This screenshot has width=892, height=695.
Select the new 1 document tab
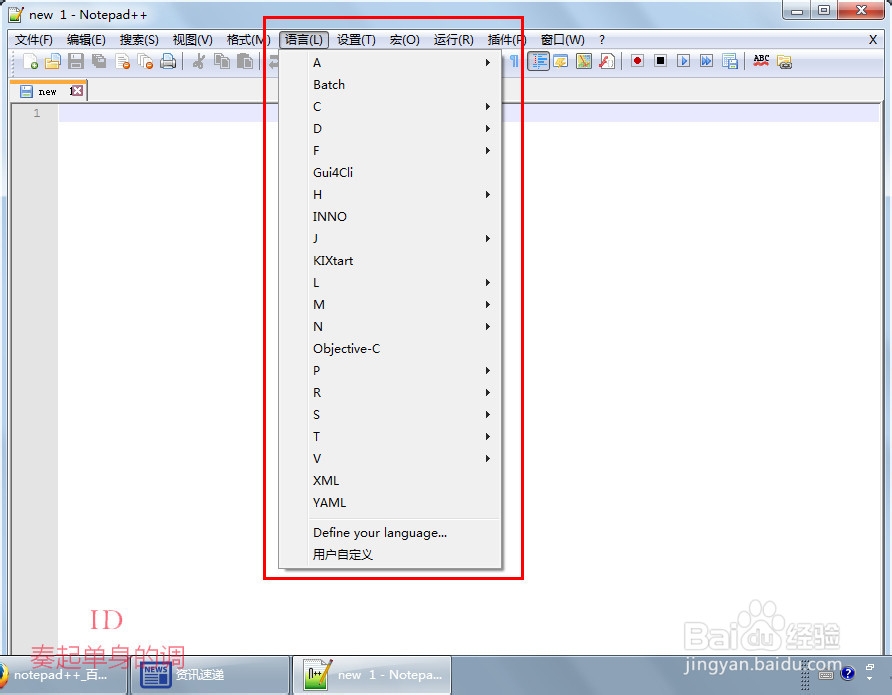[48, 91]
